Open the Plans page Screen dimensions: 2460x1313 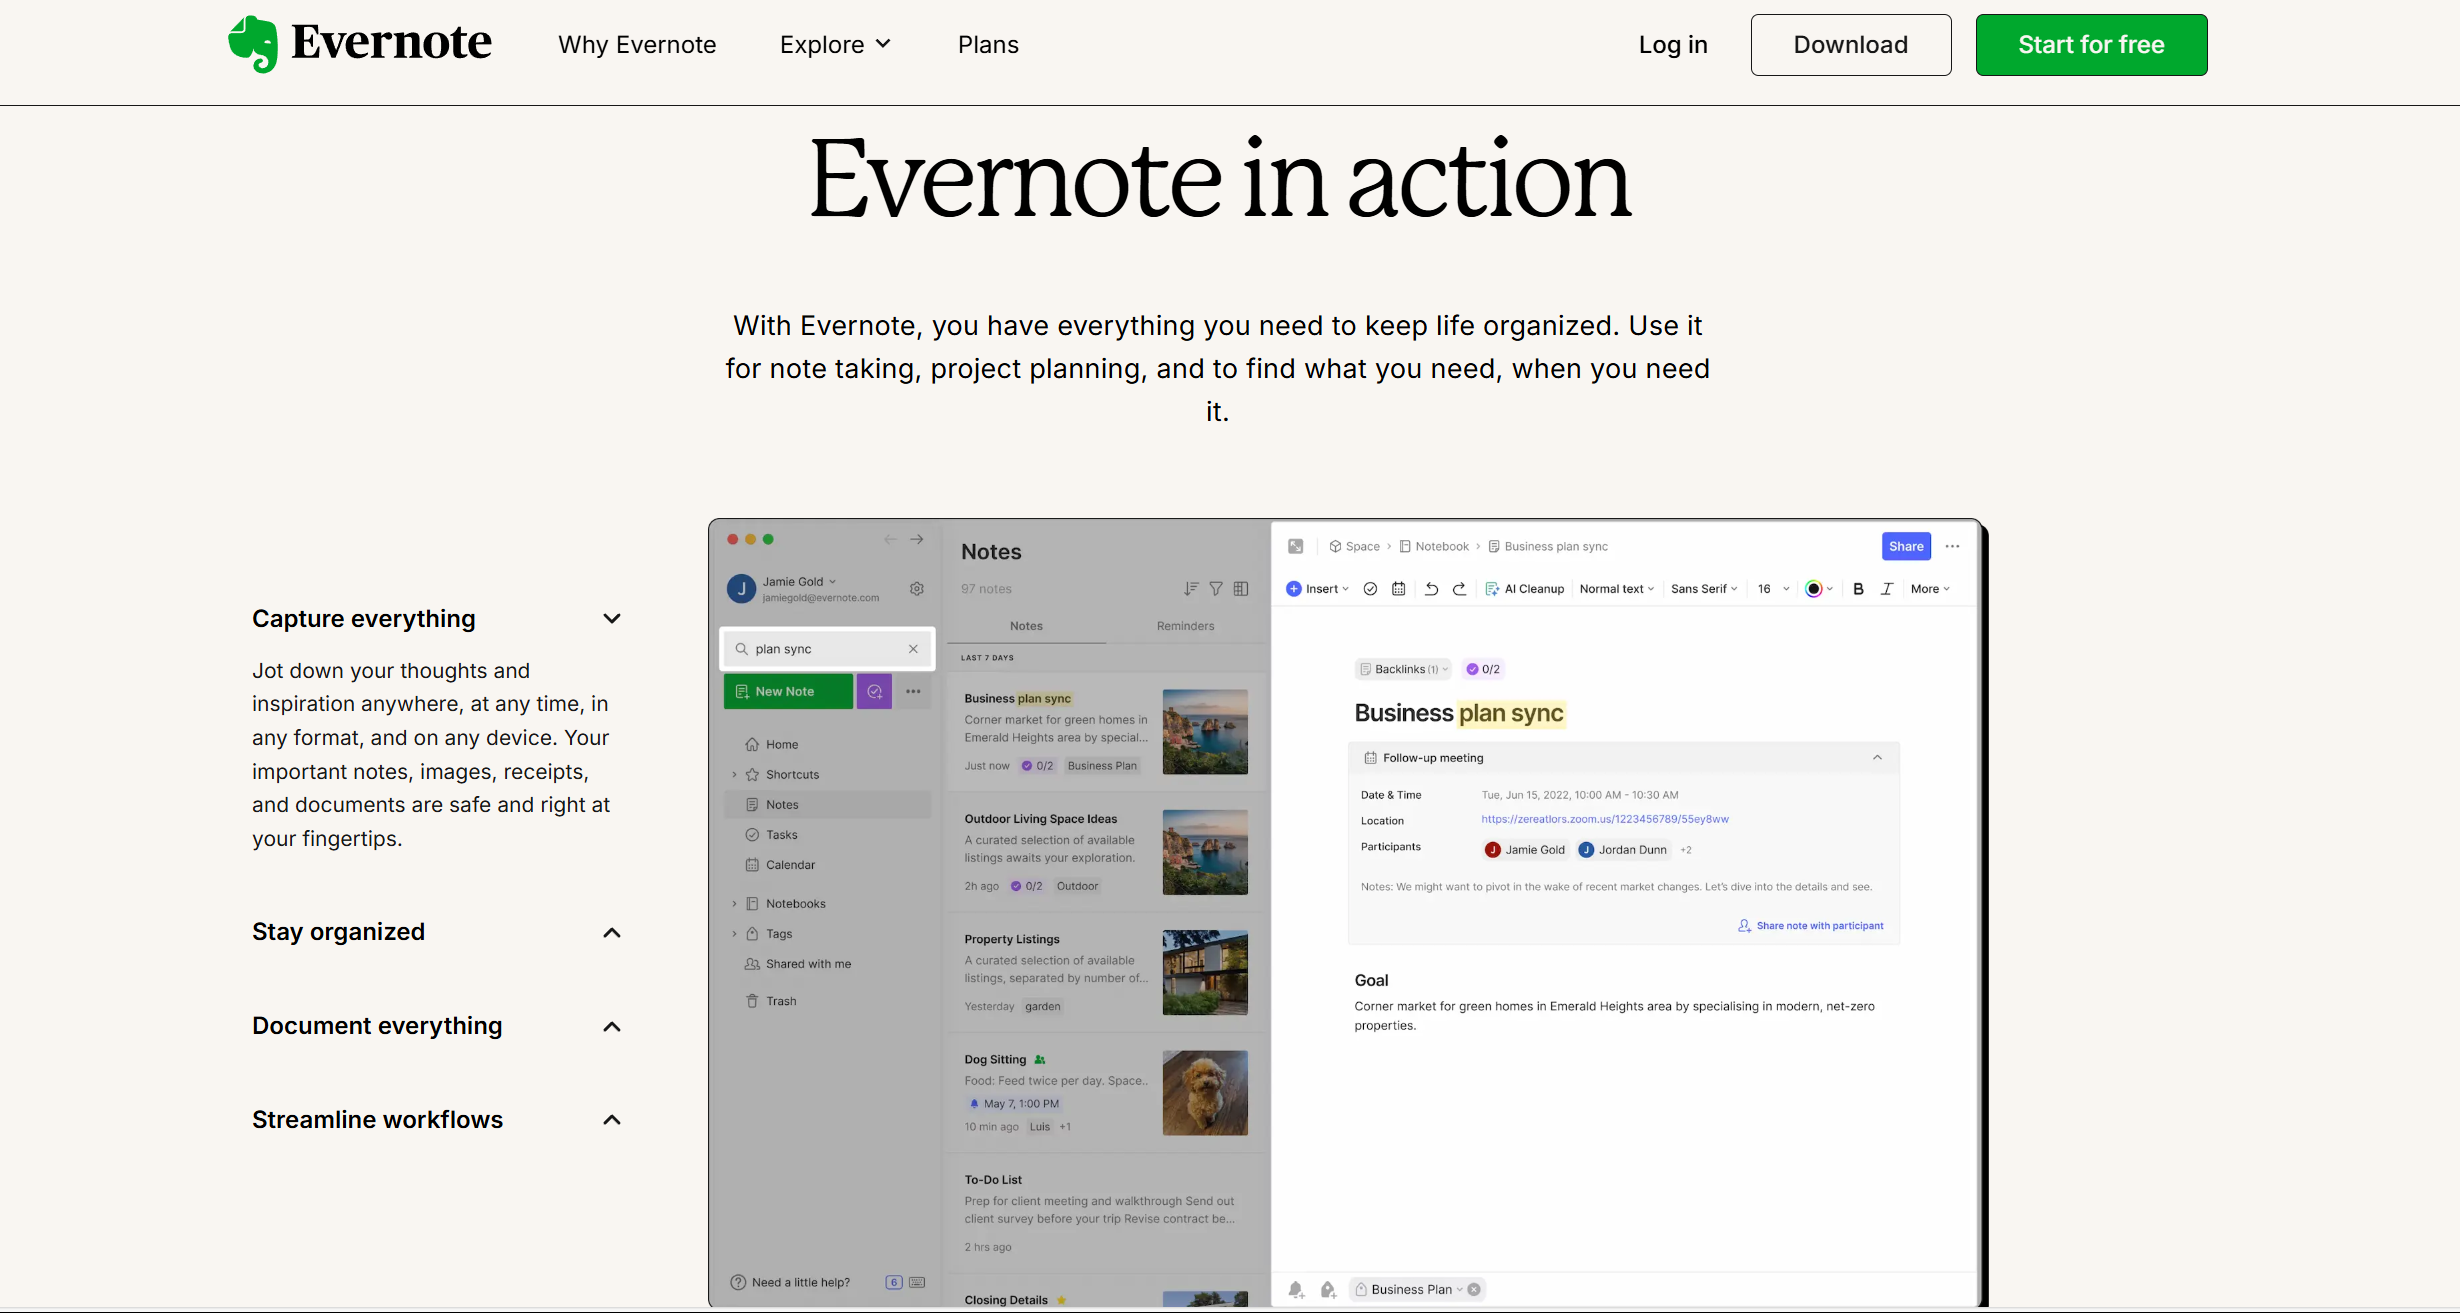(x=988, y=45)
